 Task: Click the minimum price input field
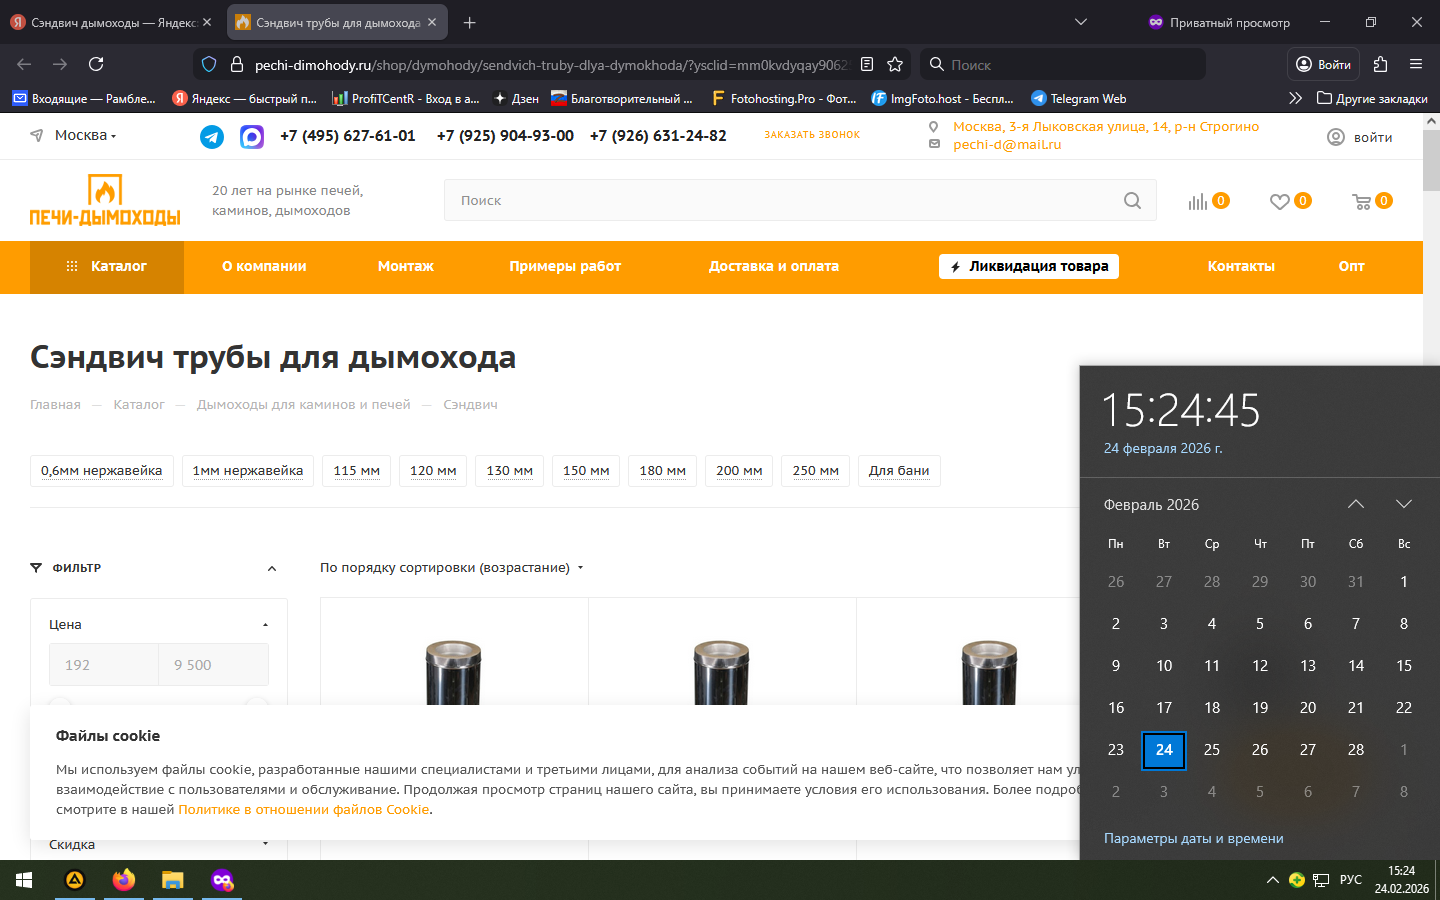104,665
